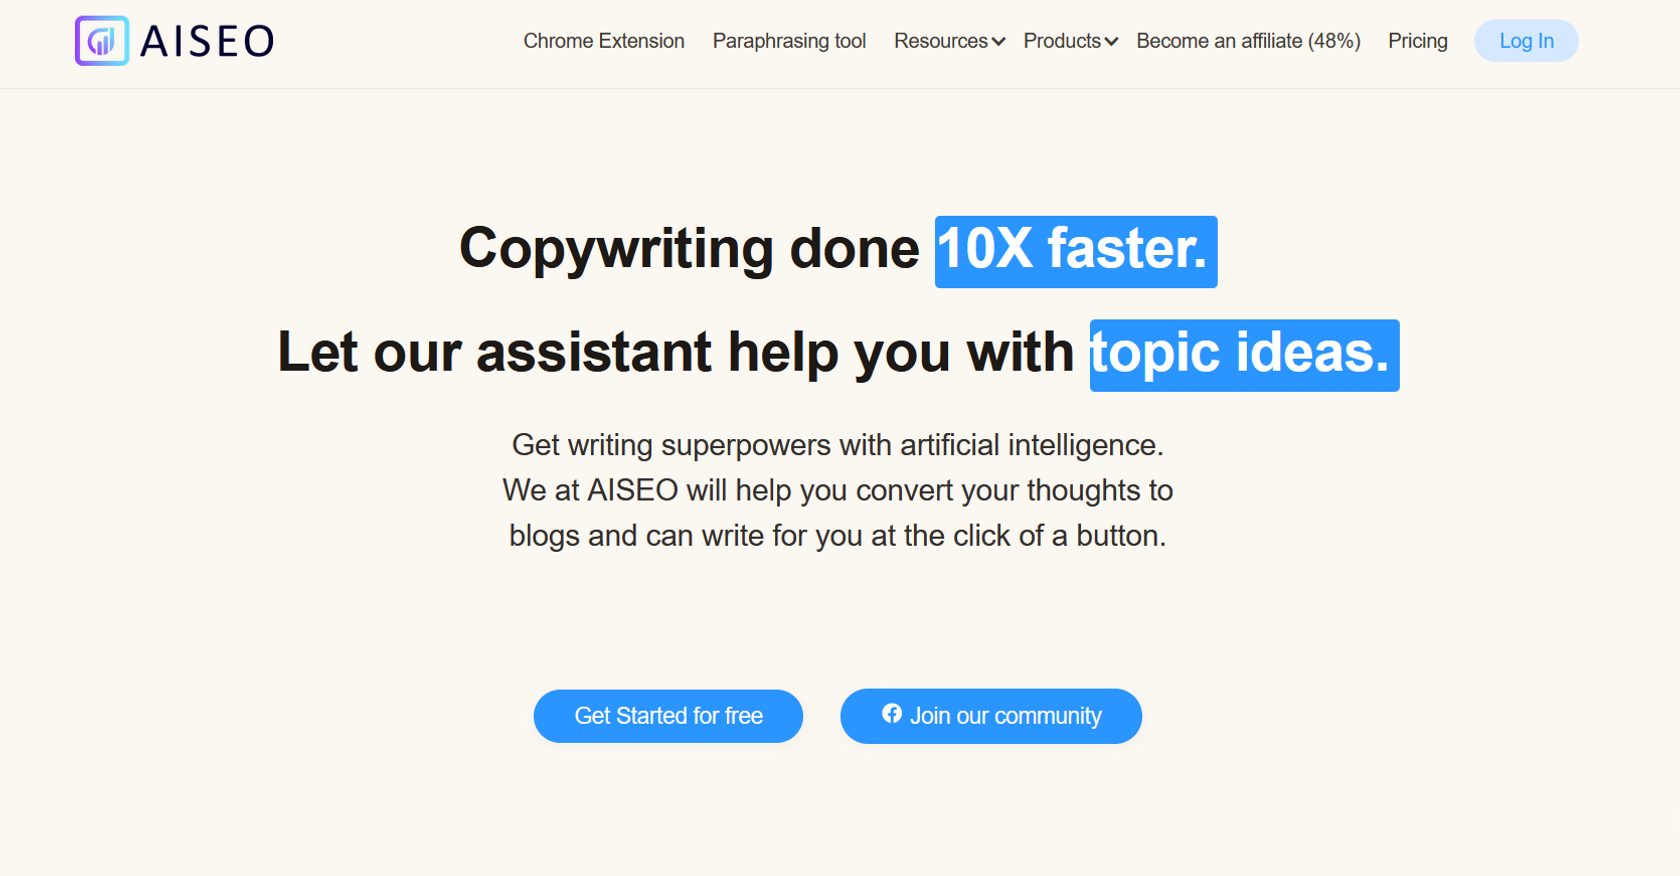This screenshot has width=1680, height=876.
Task: Click Get Started for free button
Action: point(668,716)
